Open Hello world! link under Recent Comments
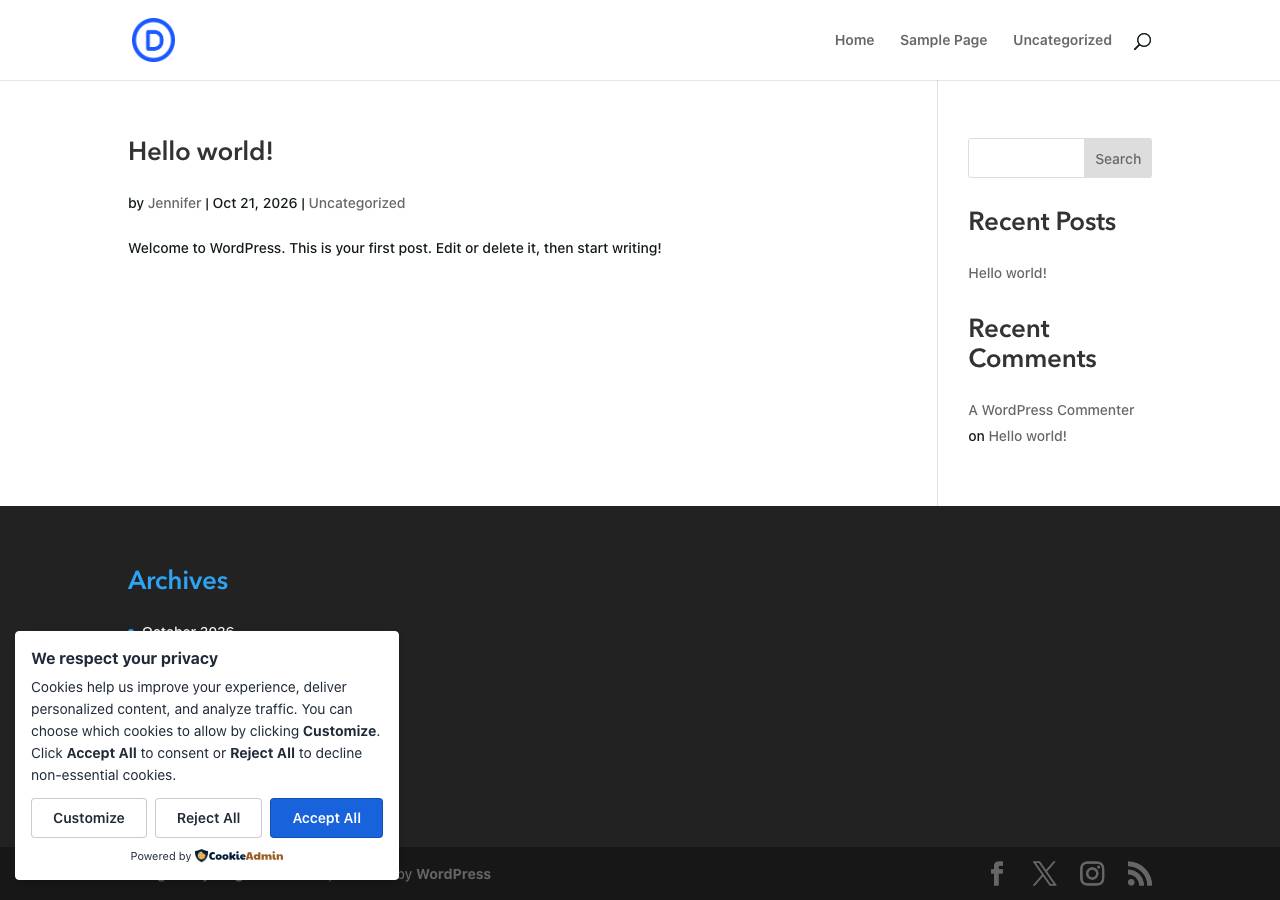Image resolution: width=1280 pixels, height=900 pixels. (1027, 436)
